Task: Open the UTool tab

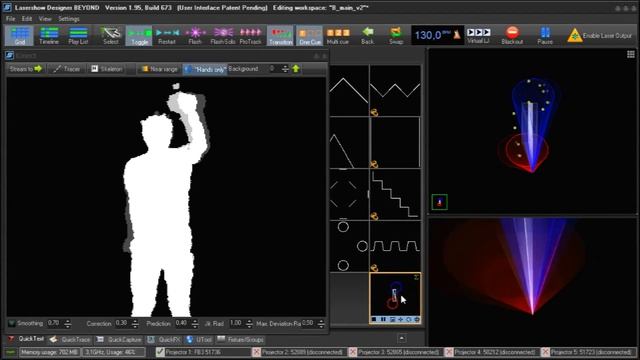Action: (x=199, y=339)
